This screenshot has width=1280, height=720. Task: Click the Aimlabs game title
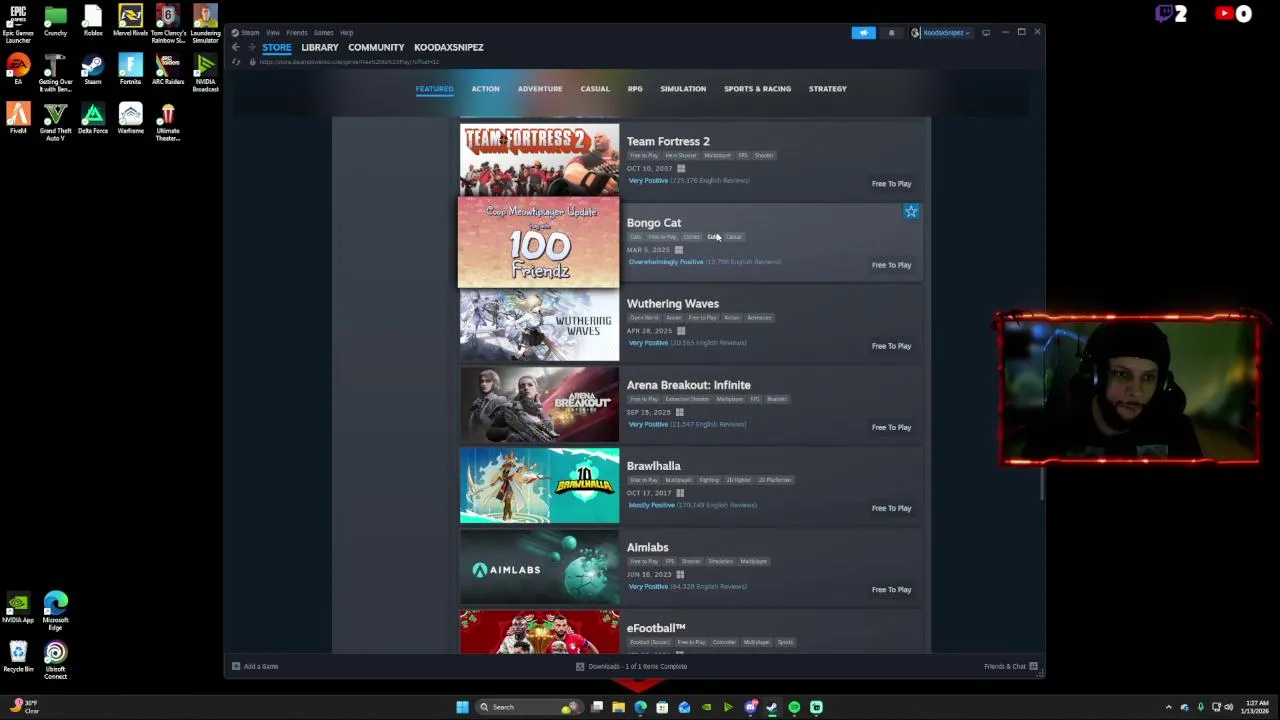coord(647,547)
